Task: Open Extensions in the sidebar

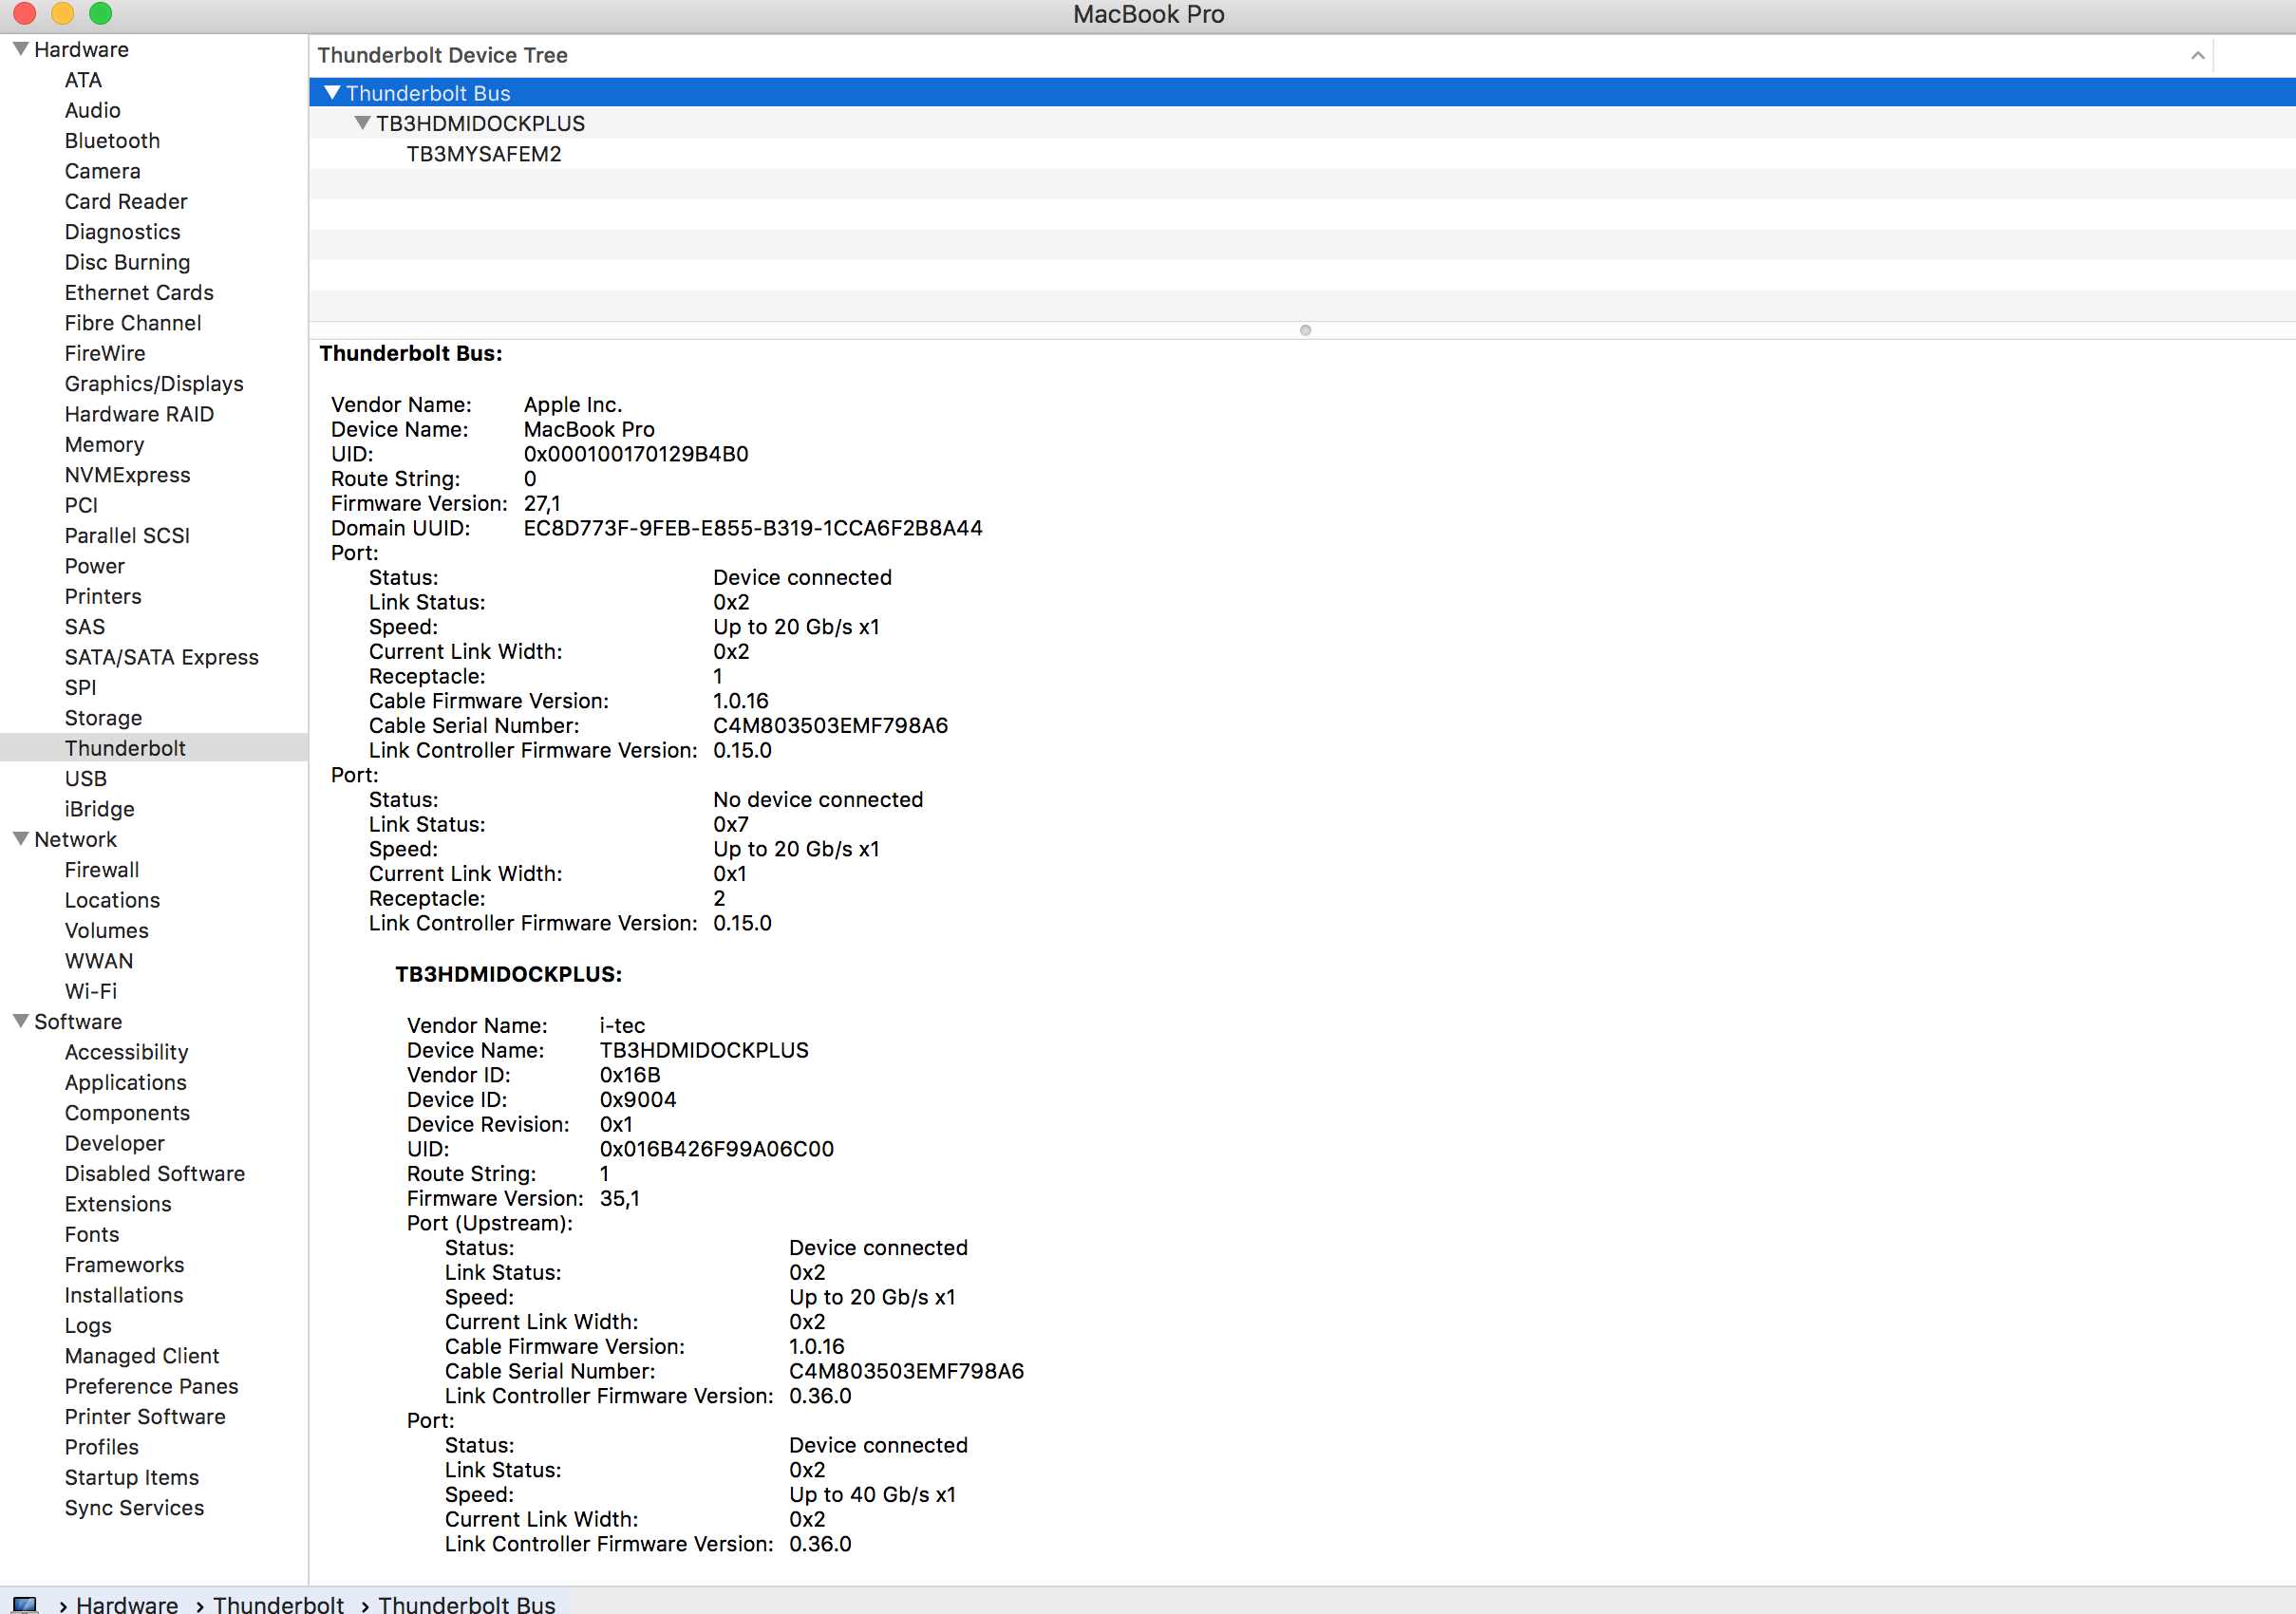Action: 118,1204
